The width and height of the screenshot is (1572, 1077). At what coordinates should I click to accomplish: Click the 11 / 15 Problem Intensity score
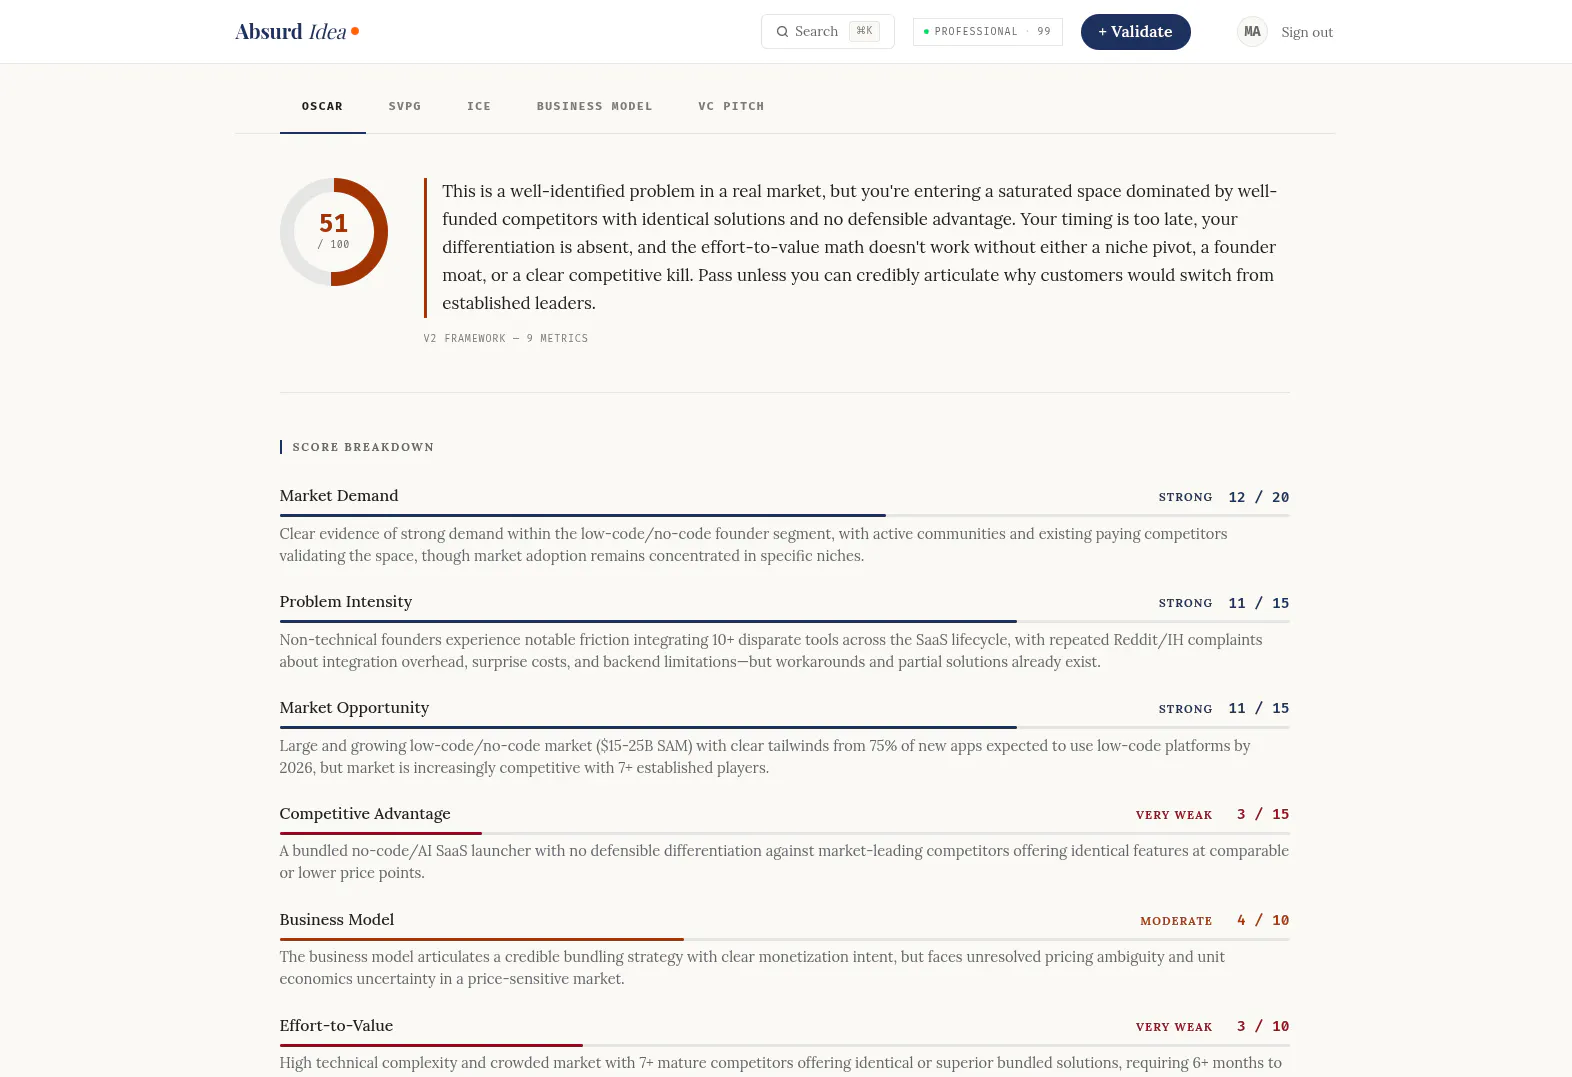(x=1259, y=603)
